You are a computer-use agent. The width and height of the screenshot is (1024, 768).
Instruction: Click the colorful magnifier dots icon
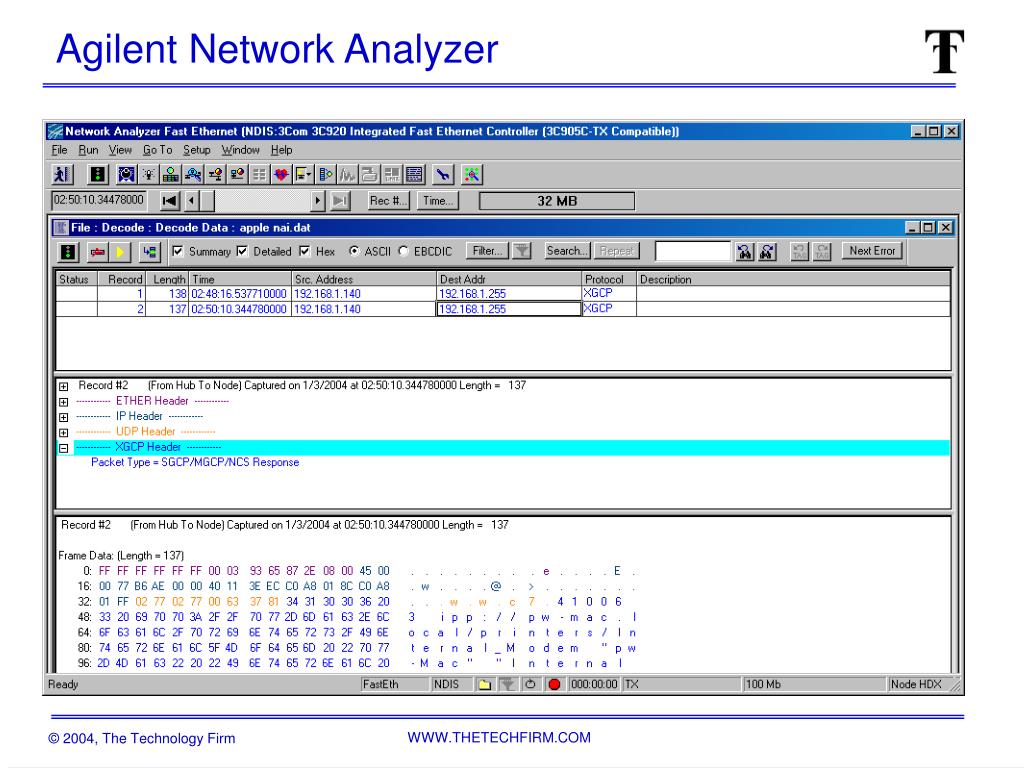tap(472, 174)
